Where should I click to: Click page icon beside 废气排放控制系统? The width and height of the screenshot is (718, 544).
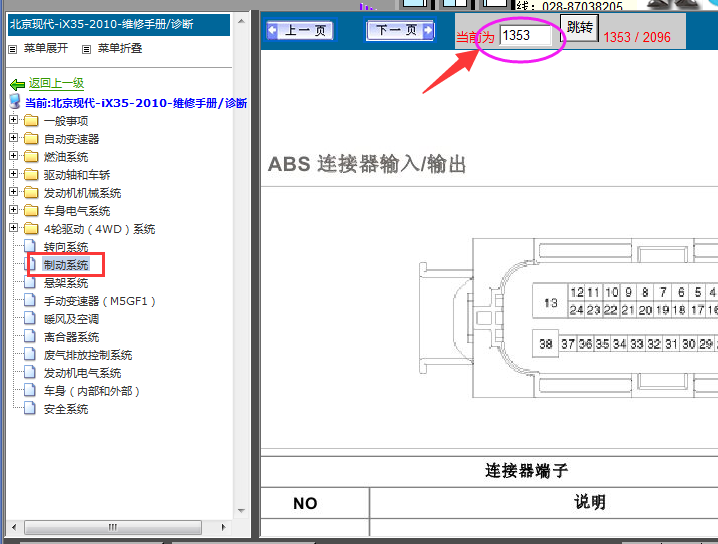tap(30, 354)
